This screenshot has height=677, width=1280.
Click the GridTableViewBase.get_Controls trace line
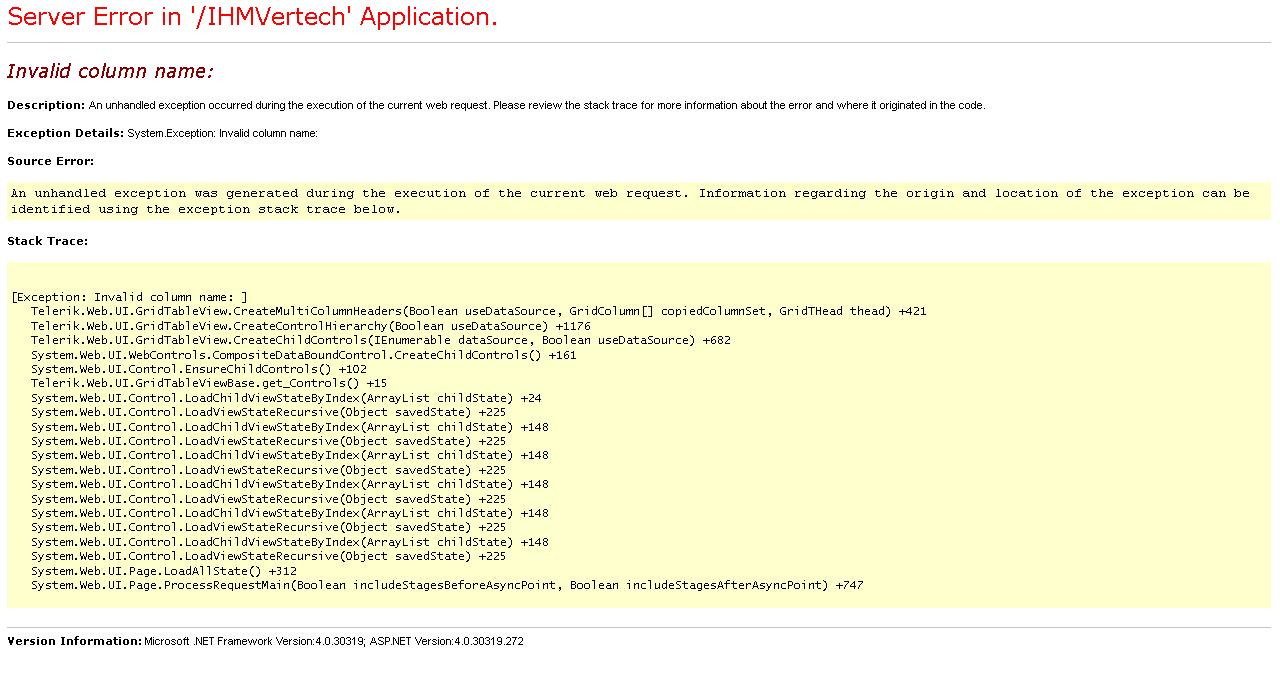[x=208, y=383]
